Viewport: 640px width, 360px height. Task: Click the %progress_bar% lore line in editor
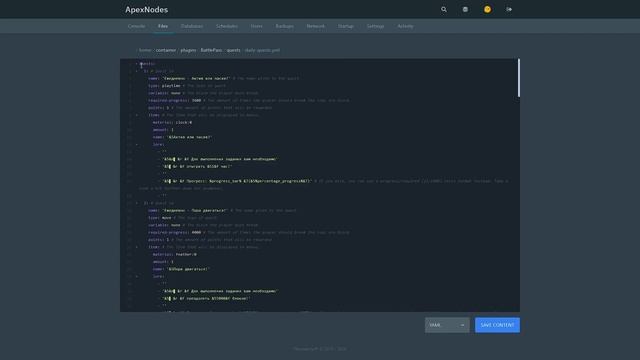(237, 181)
